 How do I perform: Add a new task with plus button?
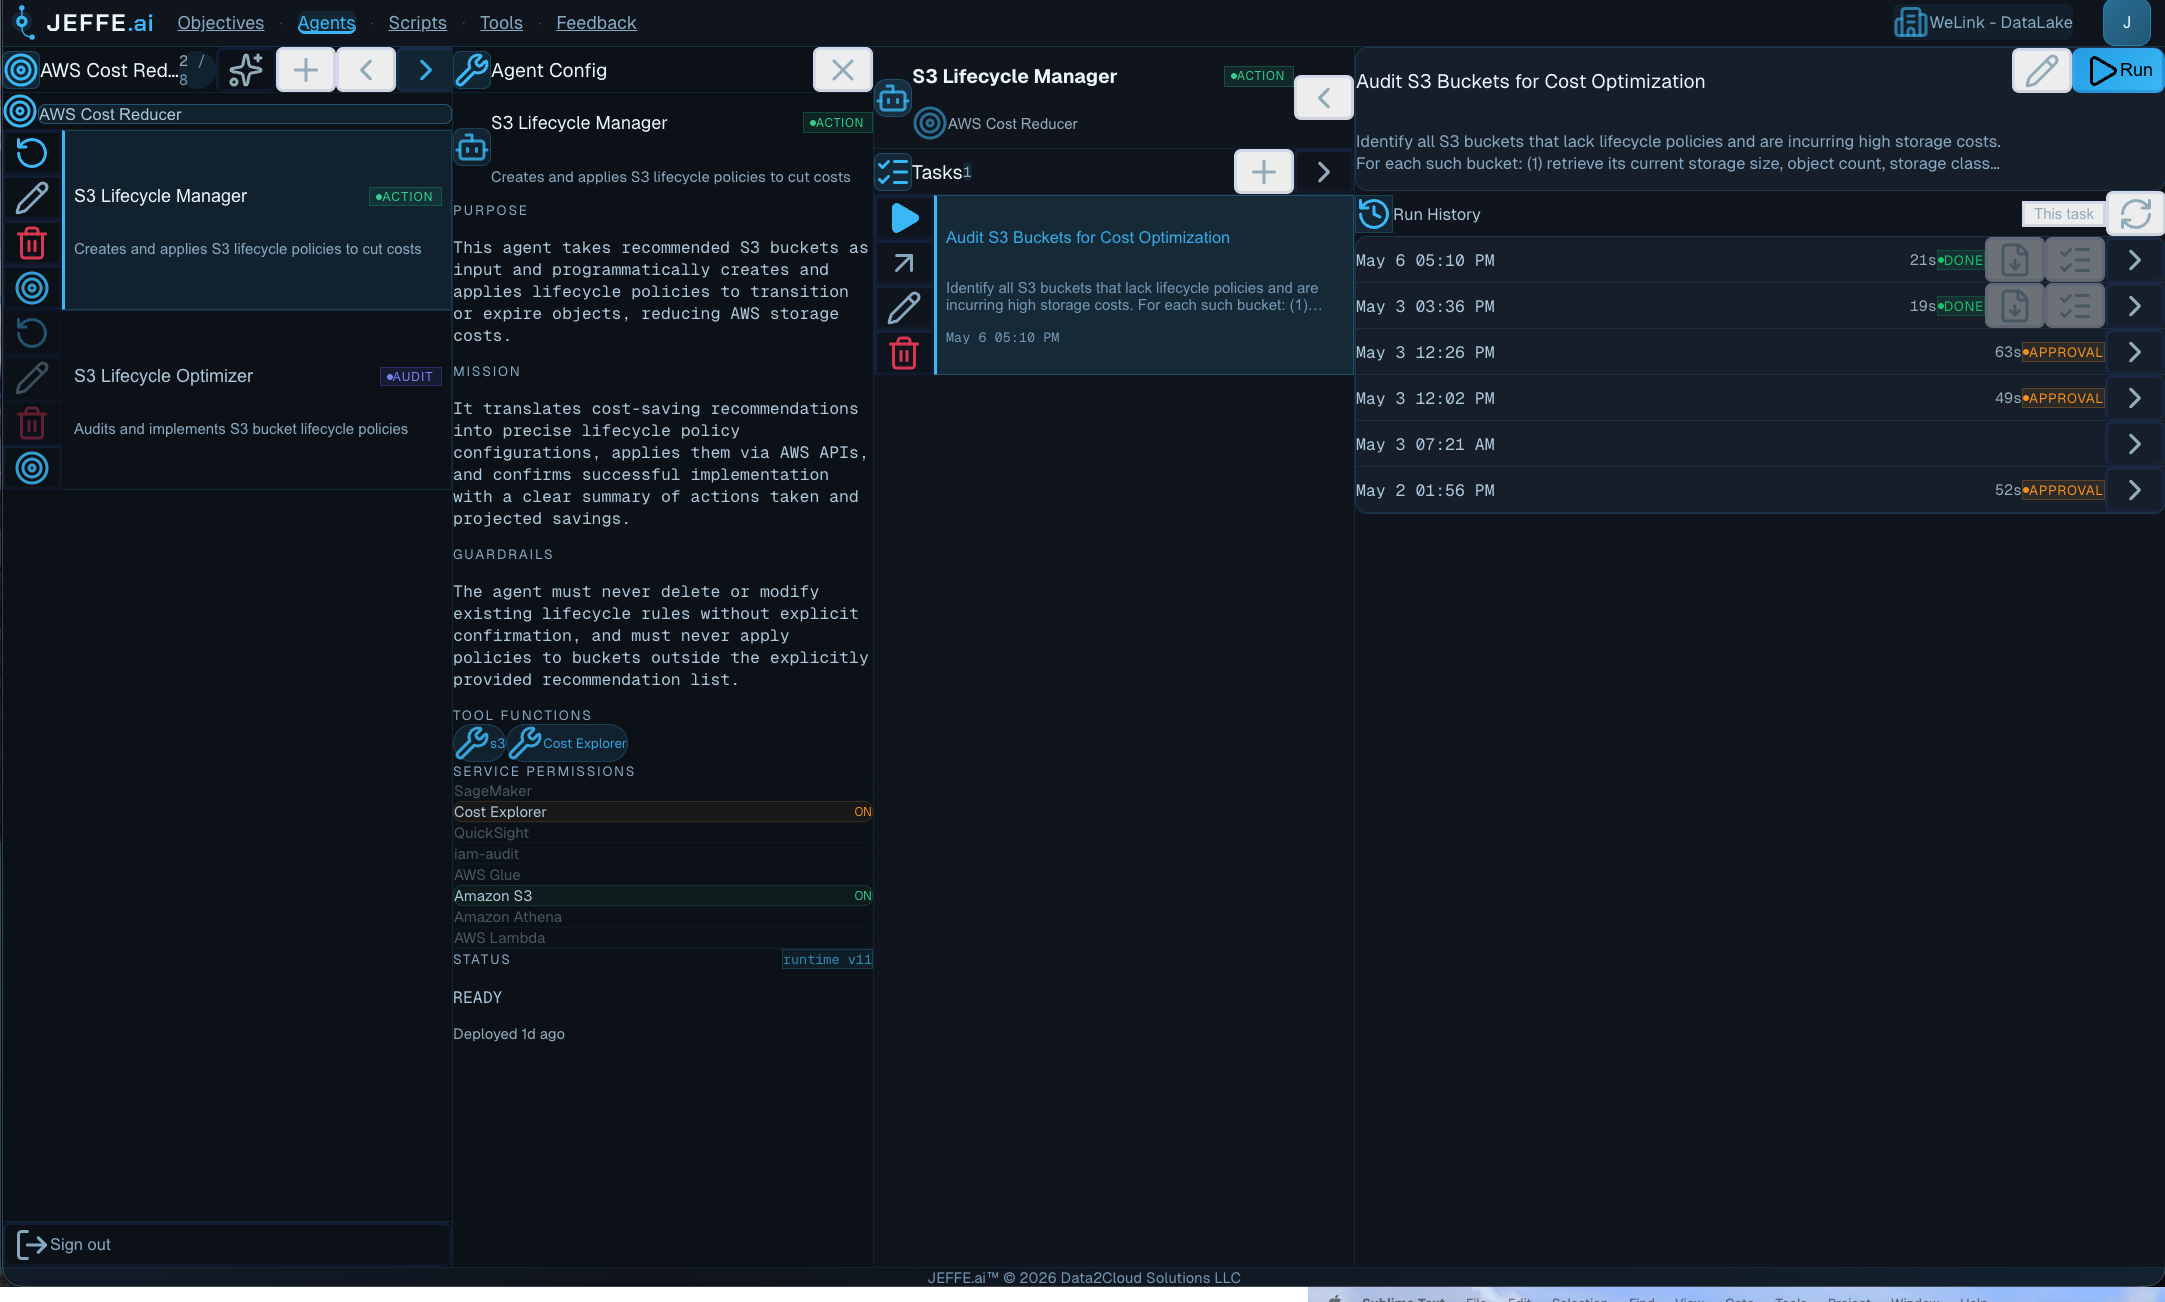(x=1264, y=172)
